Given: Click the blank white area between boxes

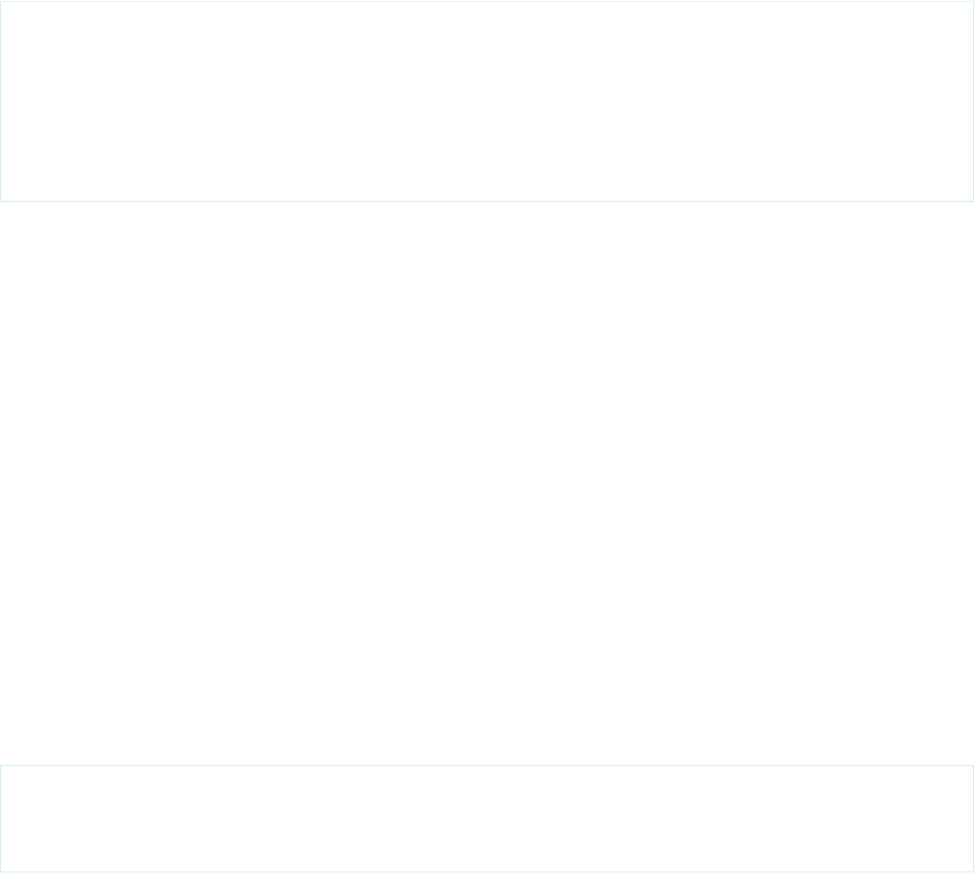Looking at the screenshot, I should coord(486,483).
